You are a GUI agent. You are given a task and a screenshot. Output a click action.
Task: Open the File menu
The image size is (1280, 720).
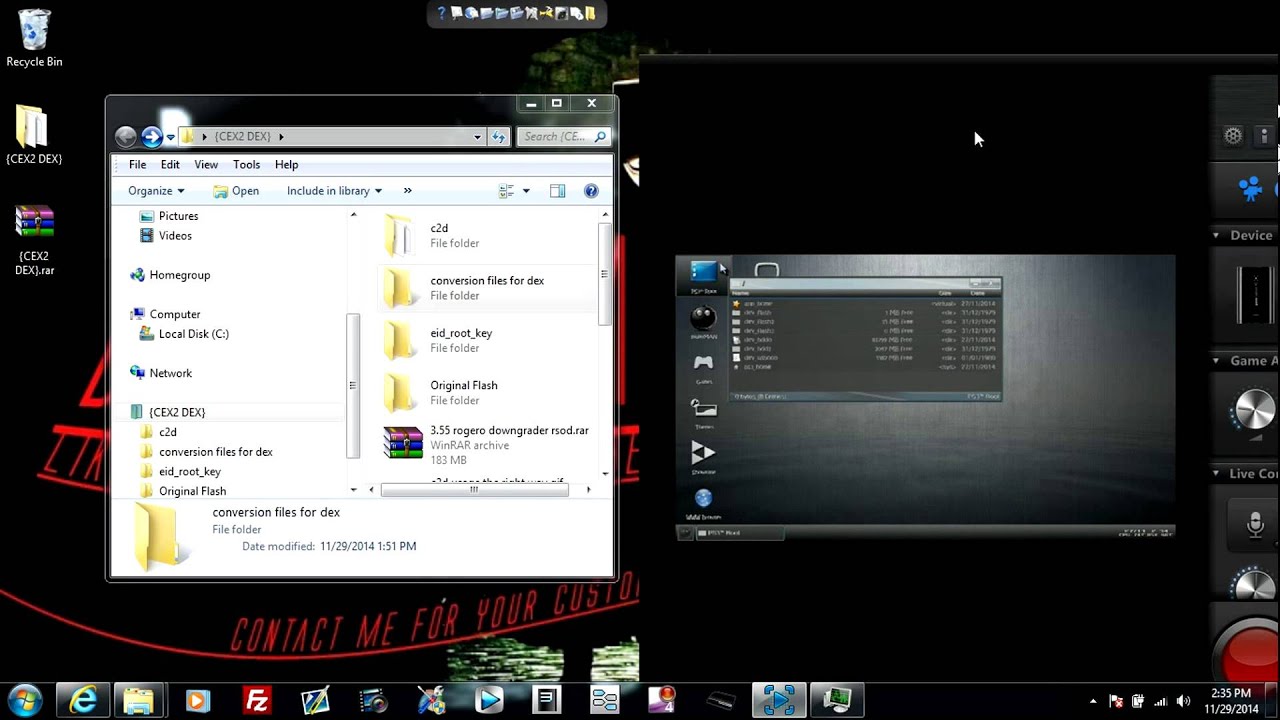point(138,165)
